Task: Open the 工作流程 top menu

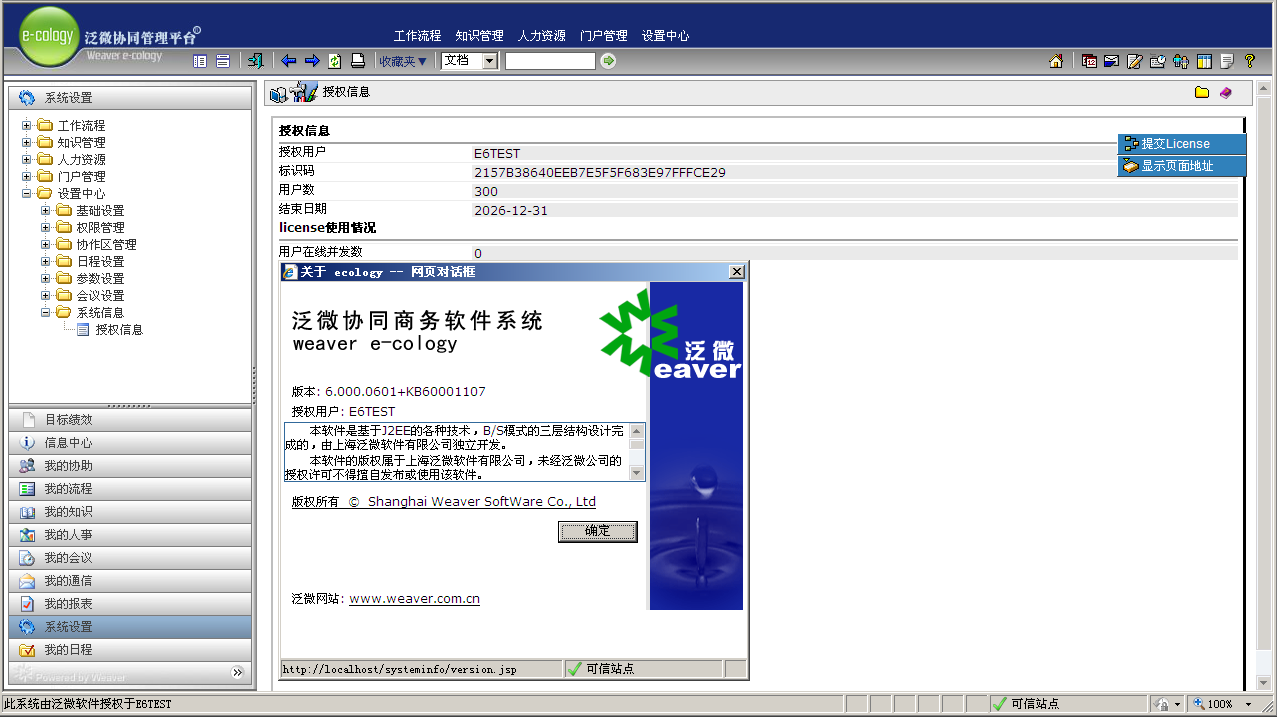Action: [x=417, y=36]
